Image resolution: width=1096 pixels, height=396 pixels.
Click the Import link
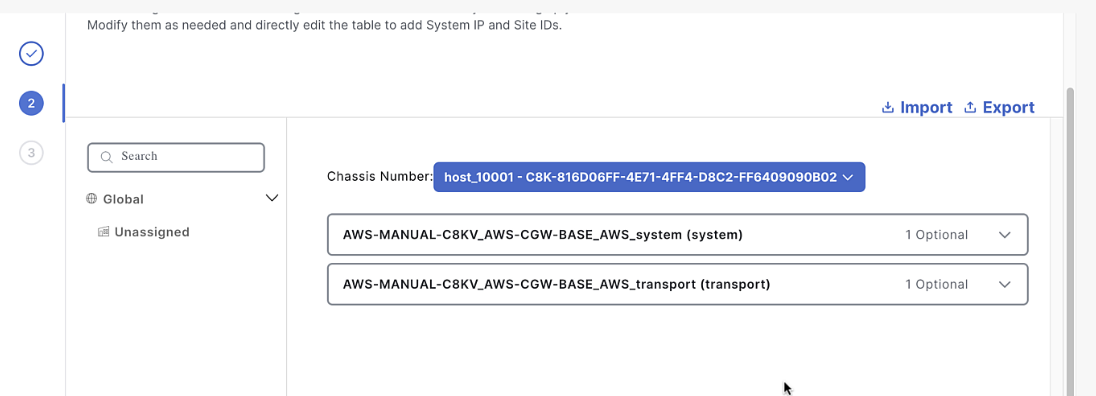tap(925, 108)
